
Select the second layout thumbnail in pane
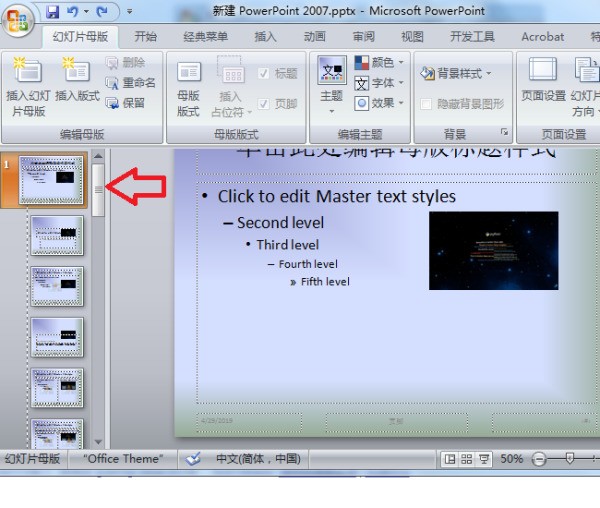tap(57, 235)
